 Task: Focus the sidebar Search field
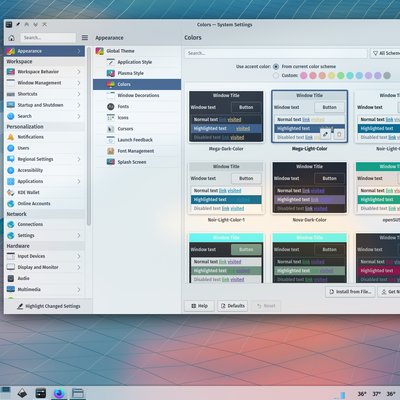coord(48,38)
